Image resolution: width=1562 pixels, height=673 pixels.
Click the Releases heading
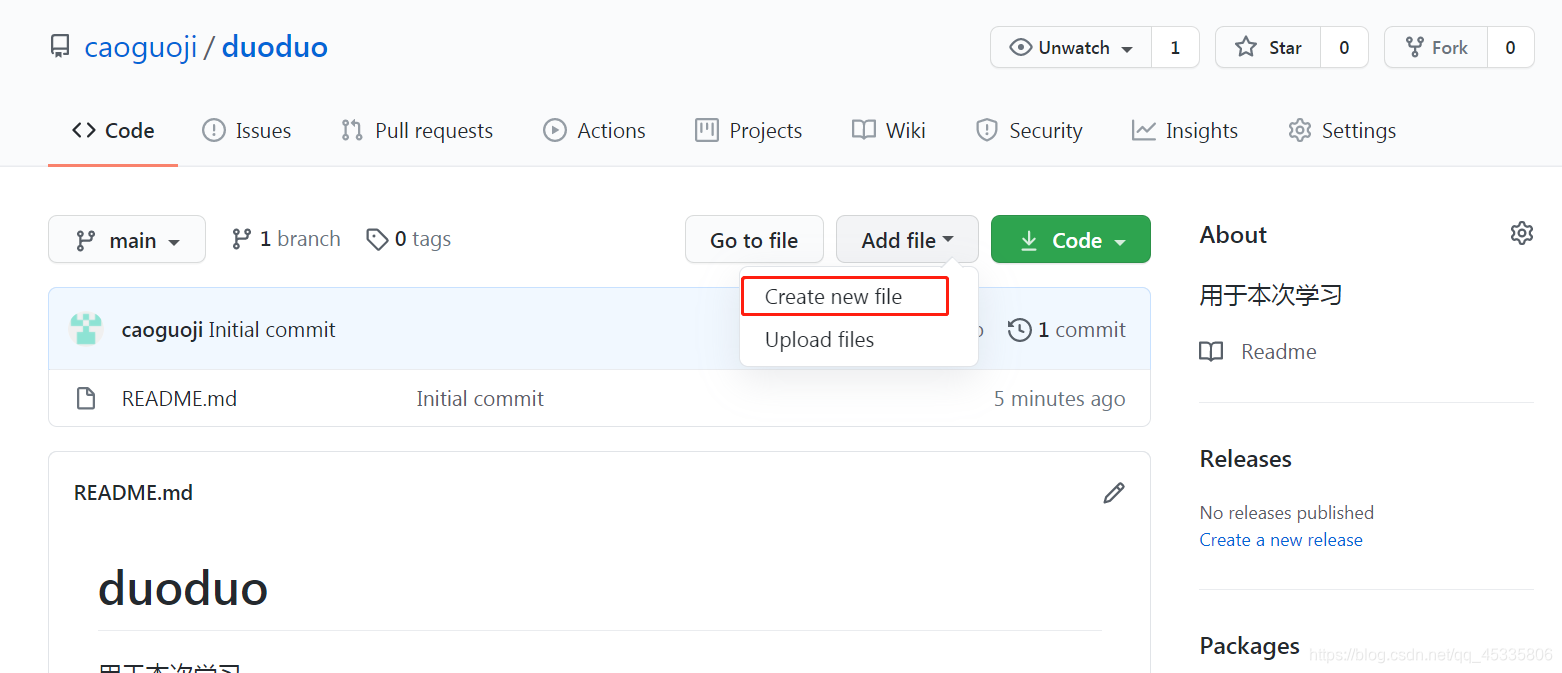pos(1245,459)
